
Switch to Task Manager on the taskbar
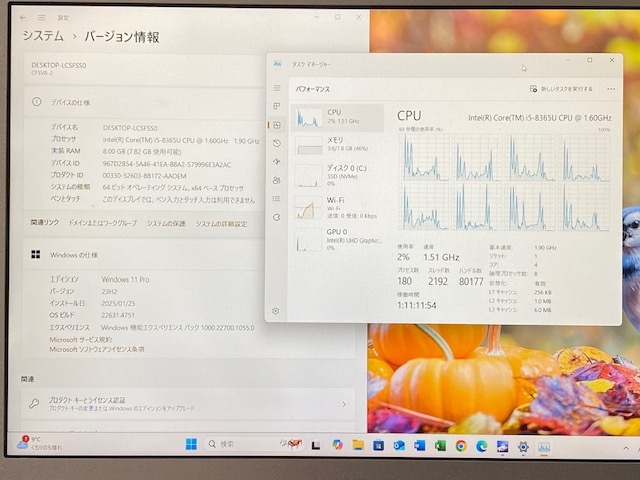(x=544, y=447)
